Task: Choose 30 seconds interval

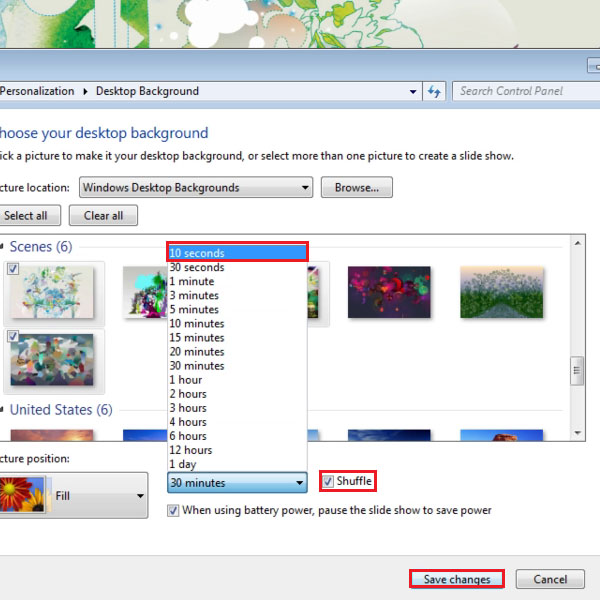Action: (x=237, y=267)
